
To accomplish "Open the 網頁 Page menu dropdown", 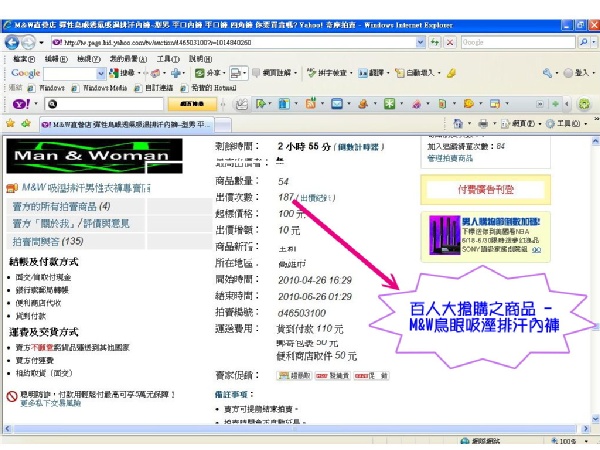I will [x=523, y=124].
